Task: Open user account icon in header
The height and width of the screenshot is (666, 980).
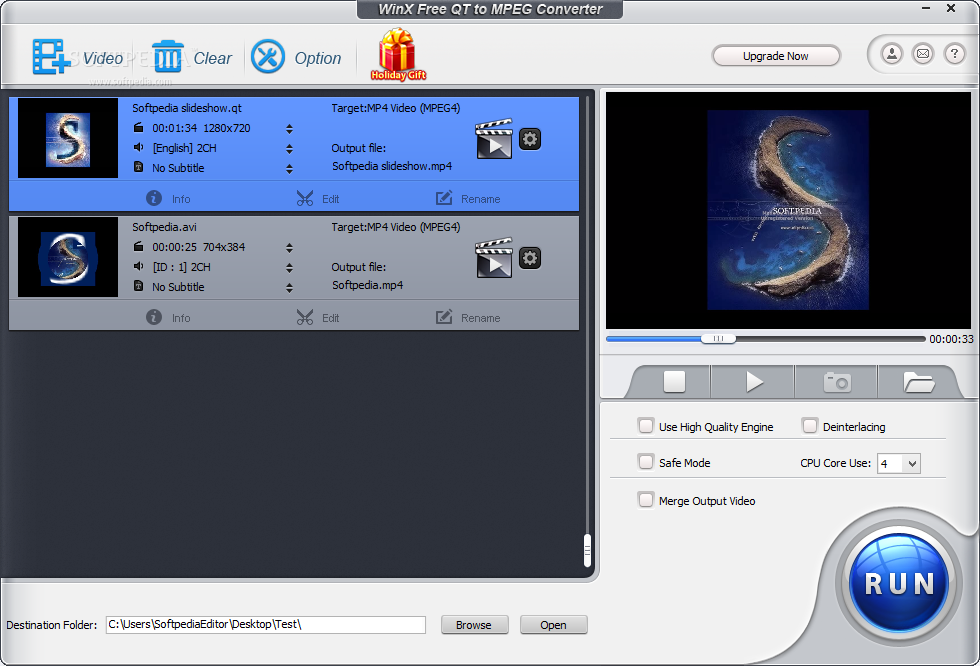Action: 892,54
